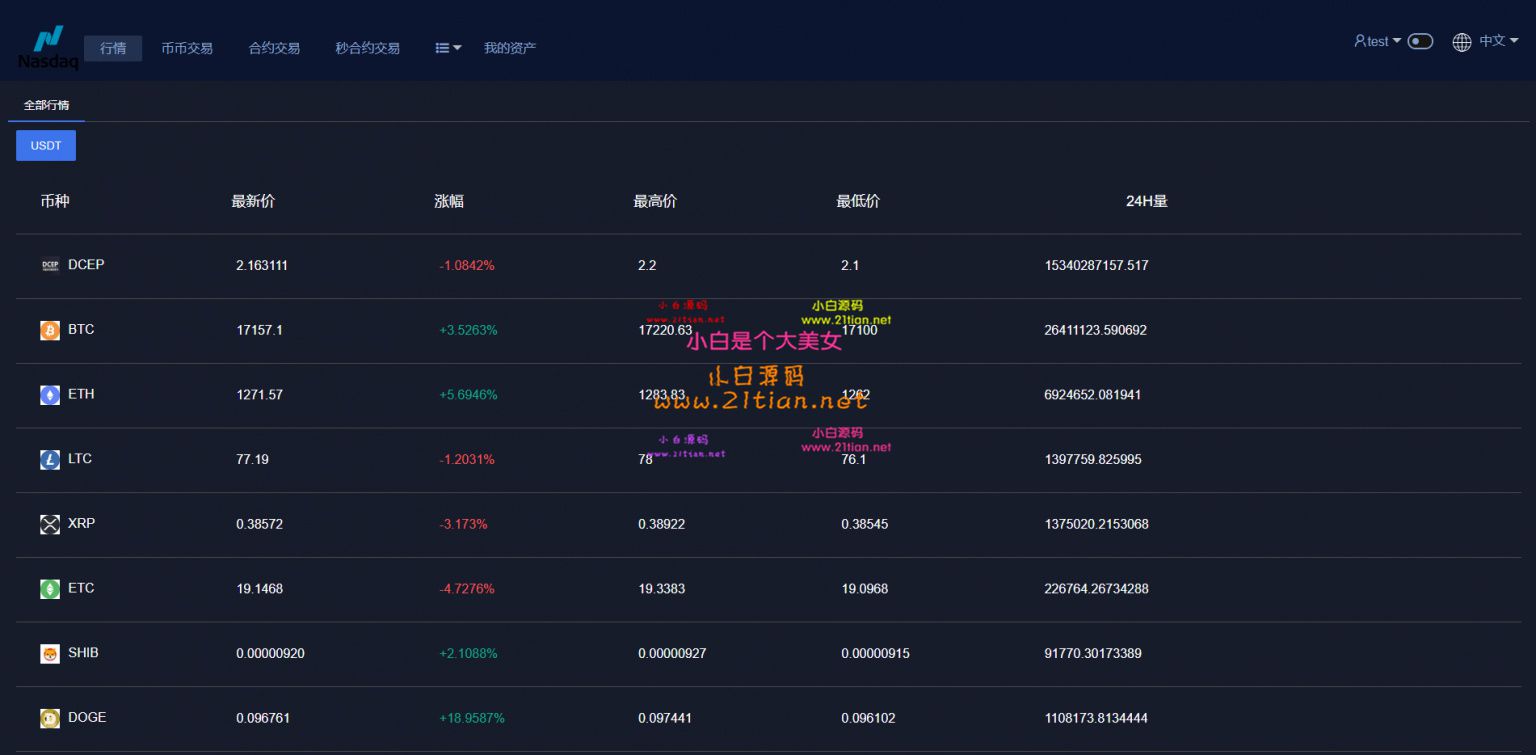The height and width of the screenshot is (755, 1536).
Task: Click LTC change -1.2031%
Action: pyautogui.click(x=467, y=460)
